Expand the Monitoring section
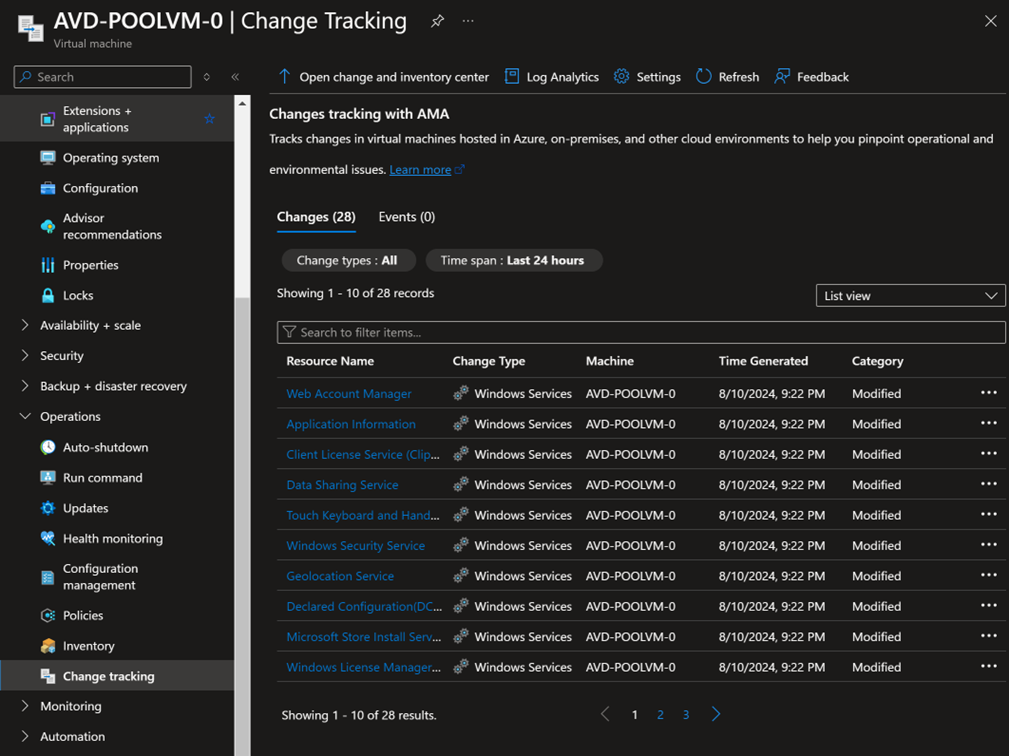 [25, 706]
